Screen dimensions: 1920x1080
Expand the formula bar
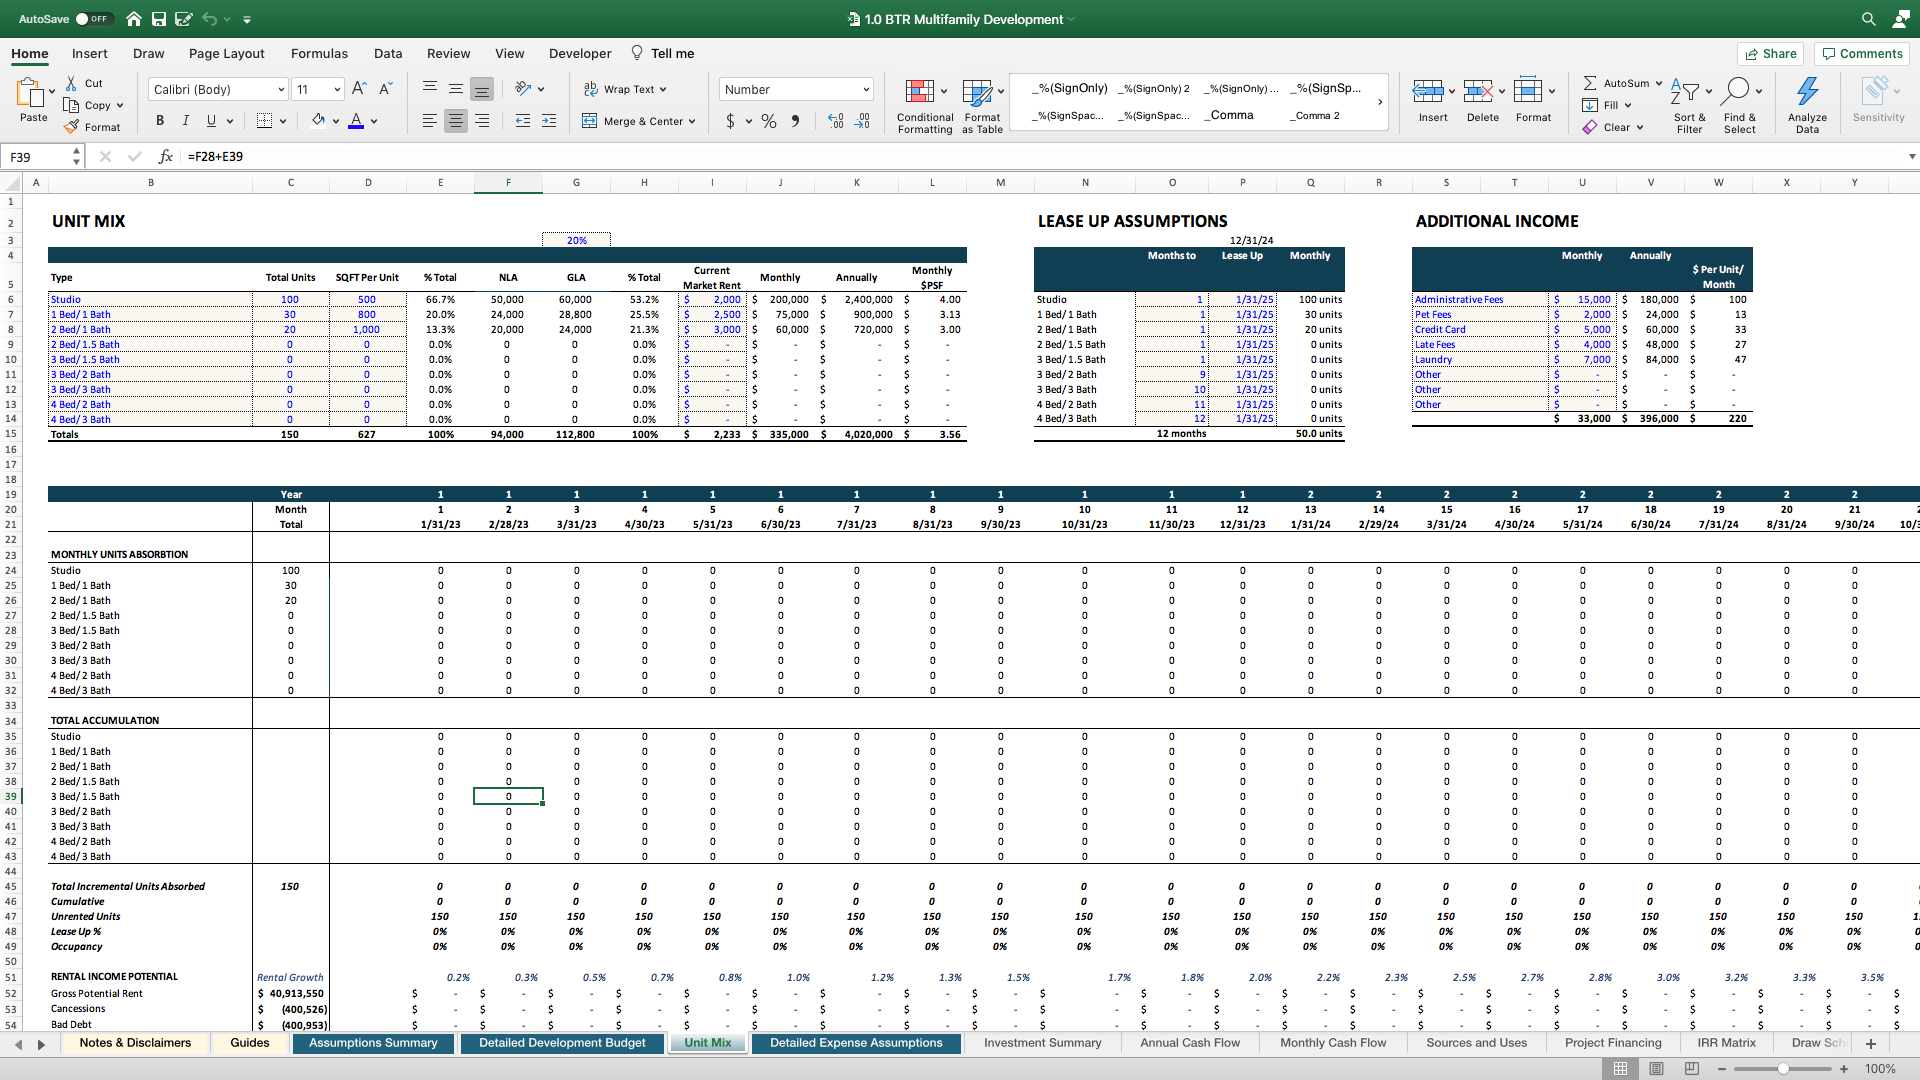tap(1911, 157)
